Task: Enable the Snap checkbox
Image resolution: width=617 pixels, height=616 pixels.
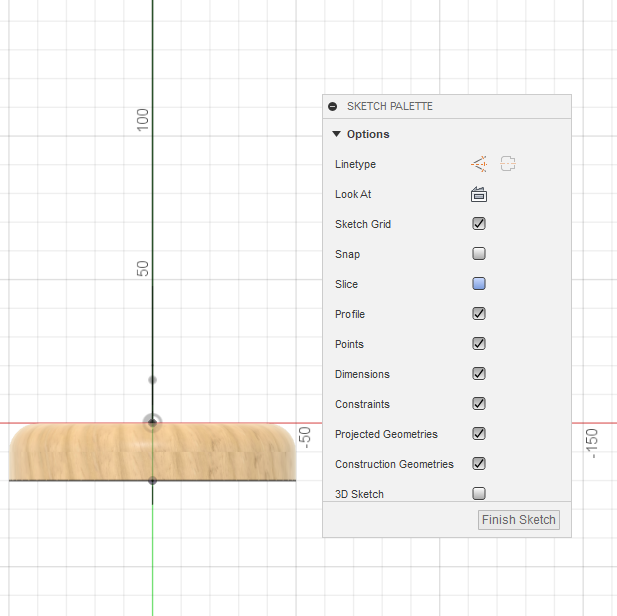Action: pyautogui.click(x=479, y=254)
